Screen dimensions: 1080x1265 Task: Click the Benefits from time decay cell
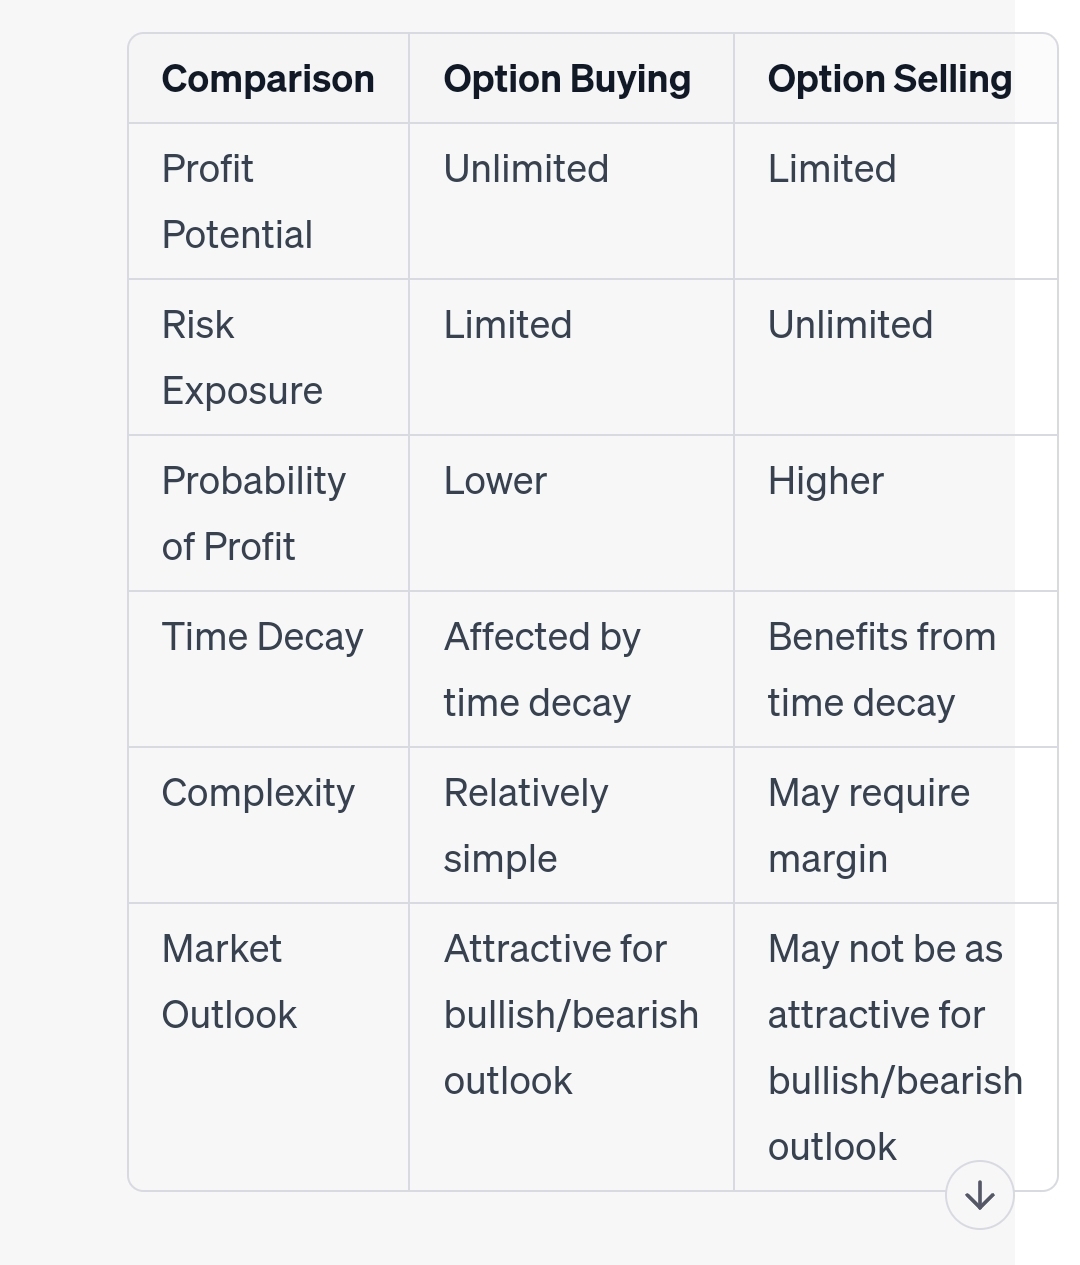click(881, 669)
